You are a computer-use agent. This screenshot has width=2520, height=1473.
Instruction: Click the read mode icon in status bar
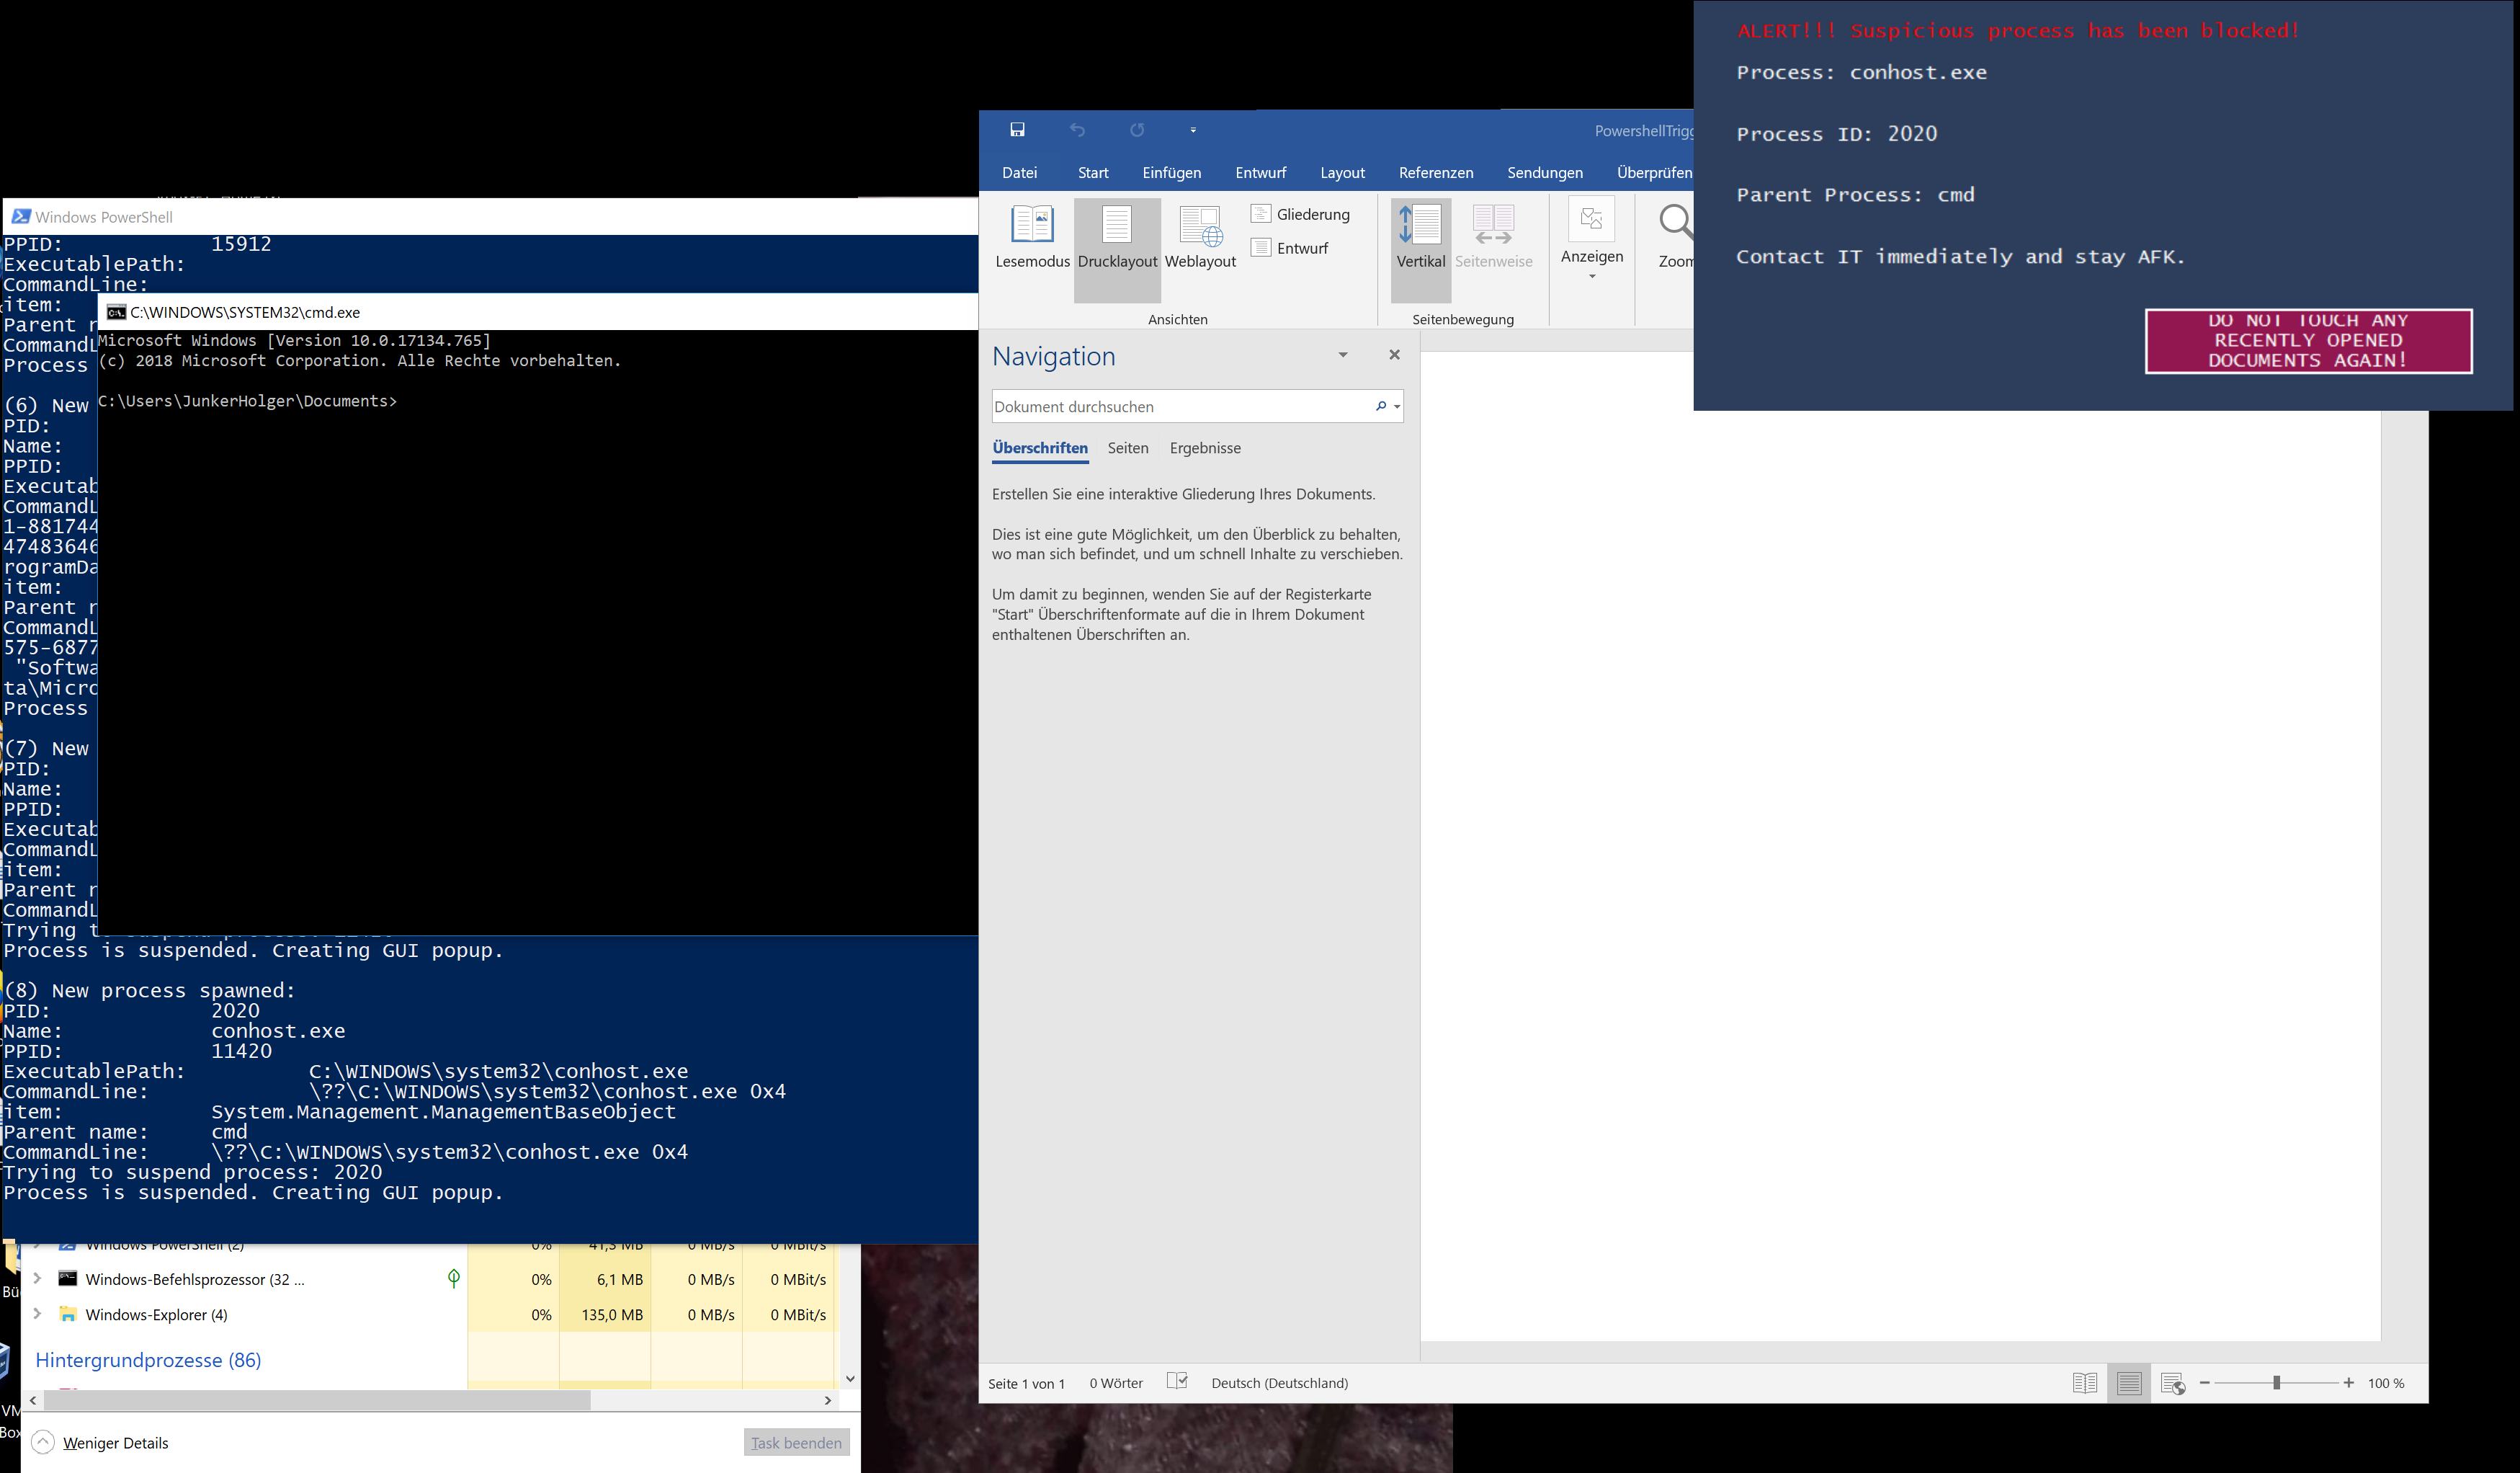point(2085,1383)
